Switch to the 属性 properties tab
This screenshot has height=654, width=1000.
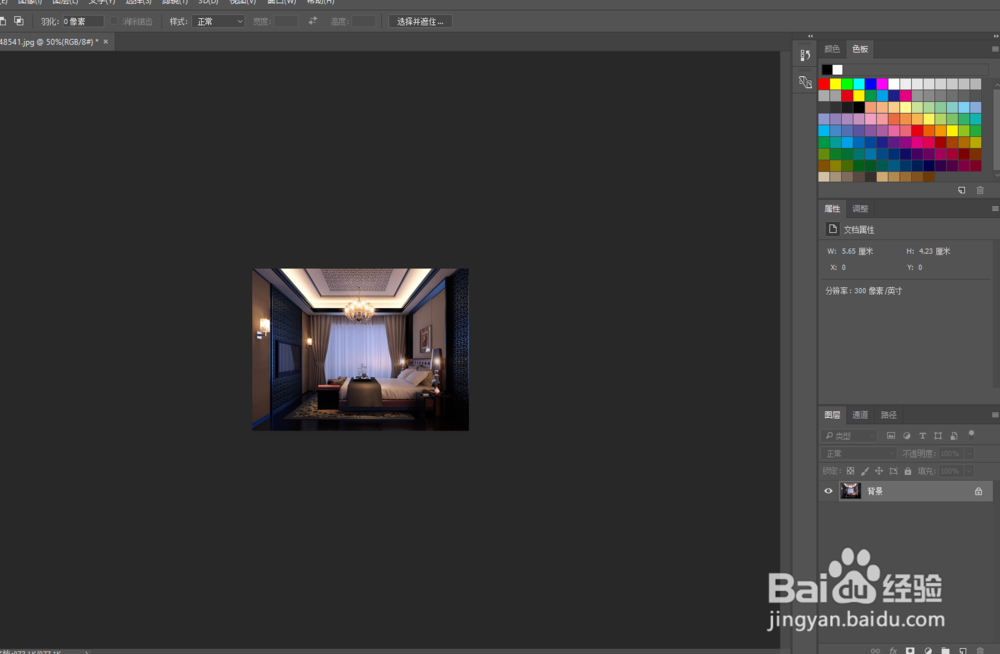832,209
